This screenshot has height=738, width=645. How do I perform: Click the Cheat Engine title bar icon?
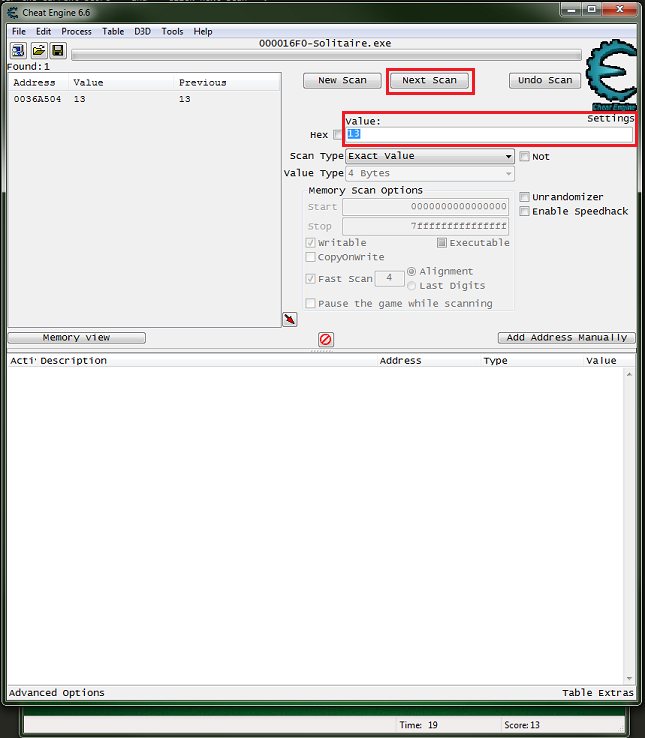[13, 11]
